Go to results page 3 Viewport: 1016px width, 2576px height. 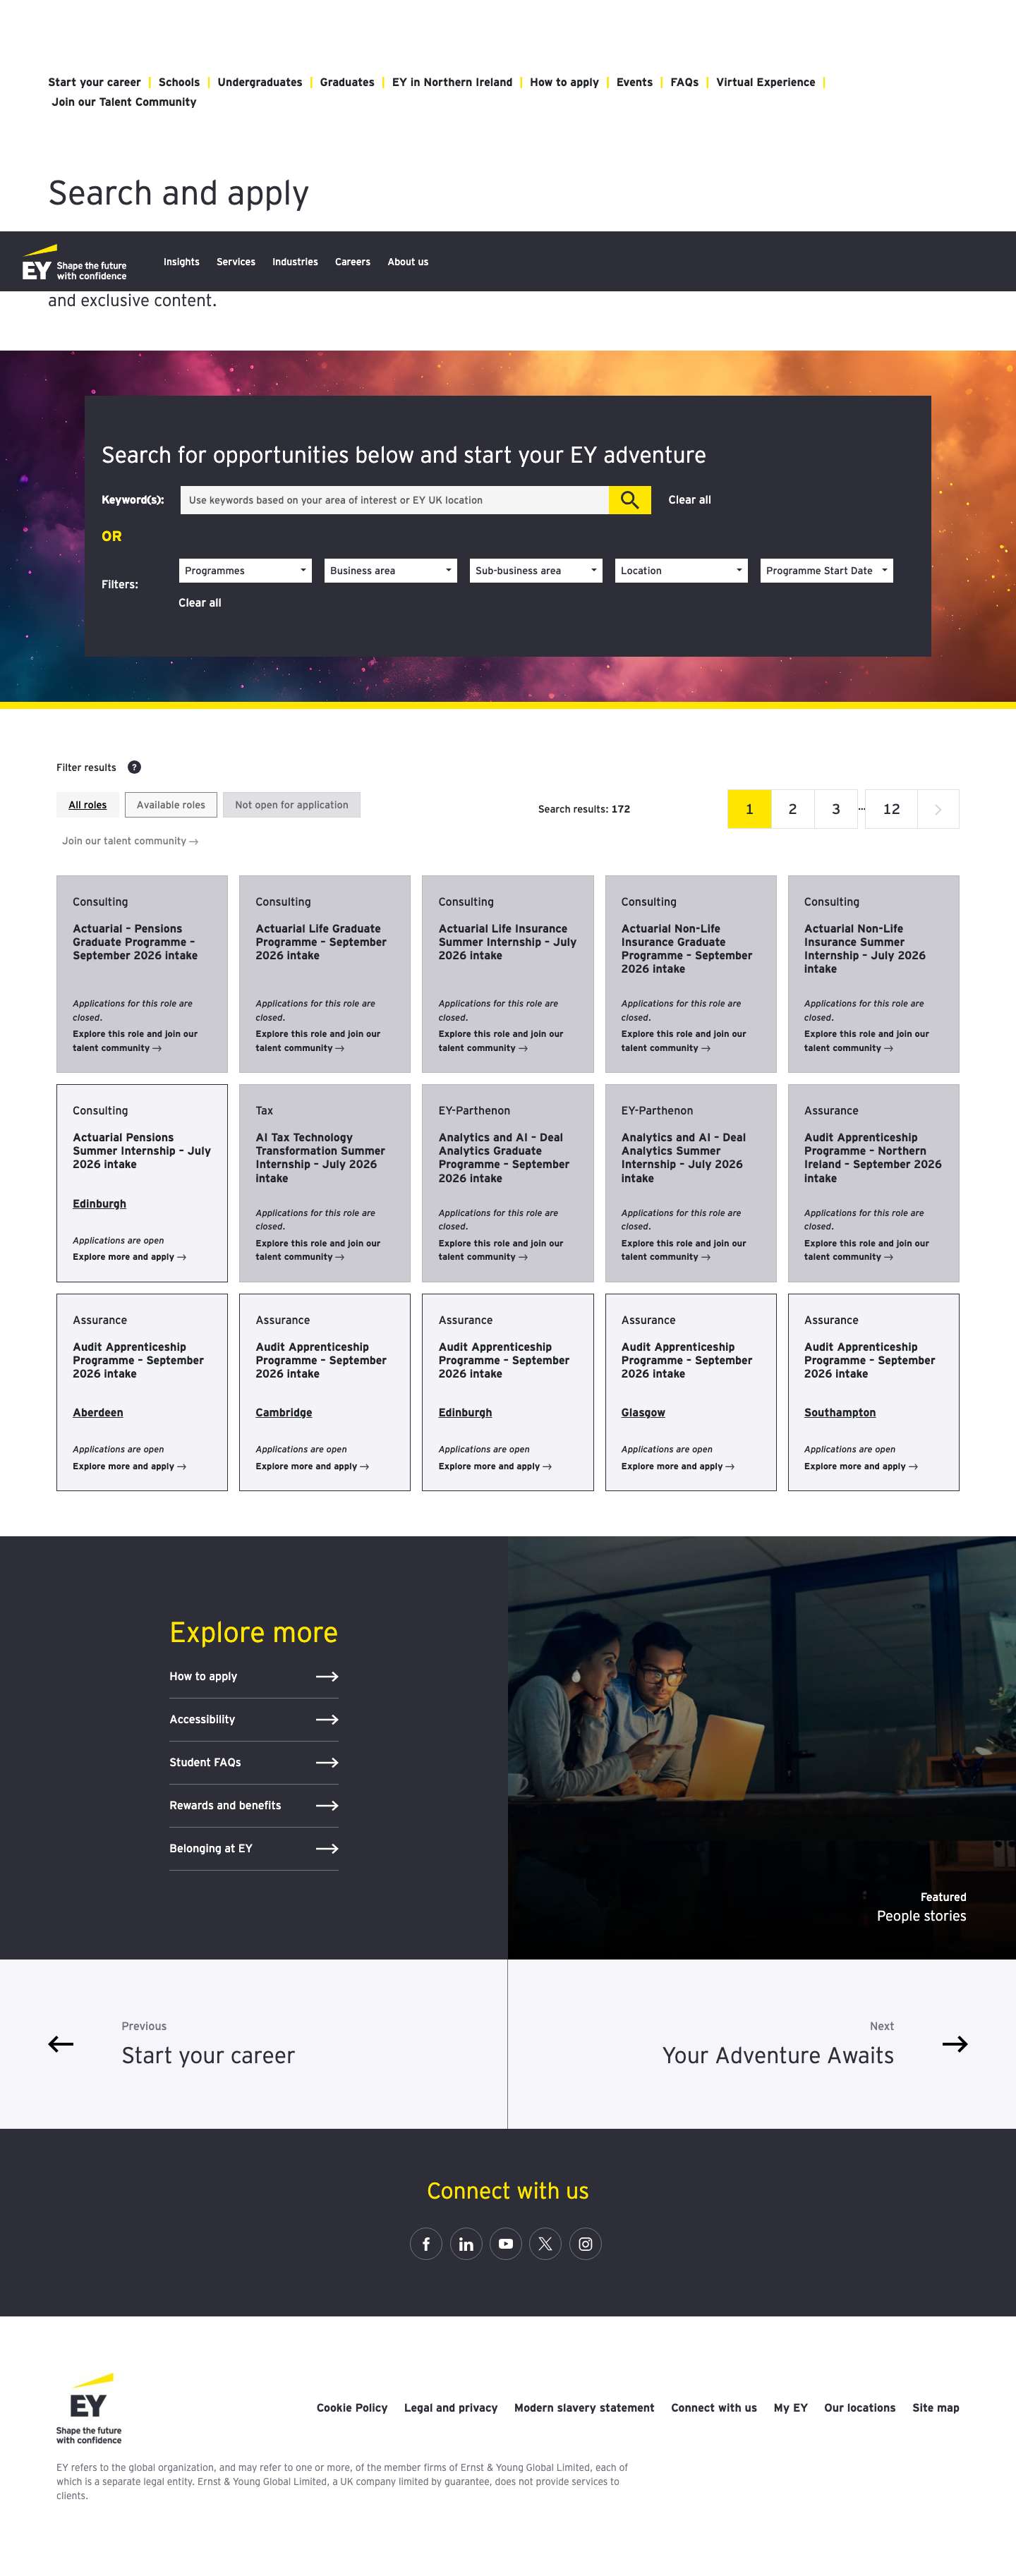point(836,809)
